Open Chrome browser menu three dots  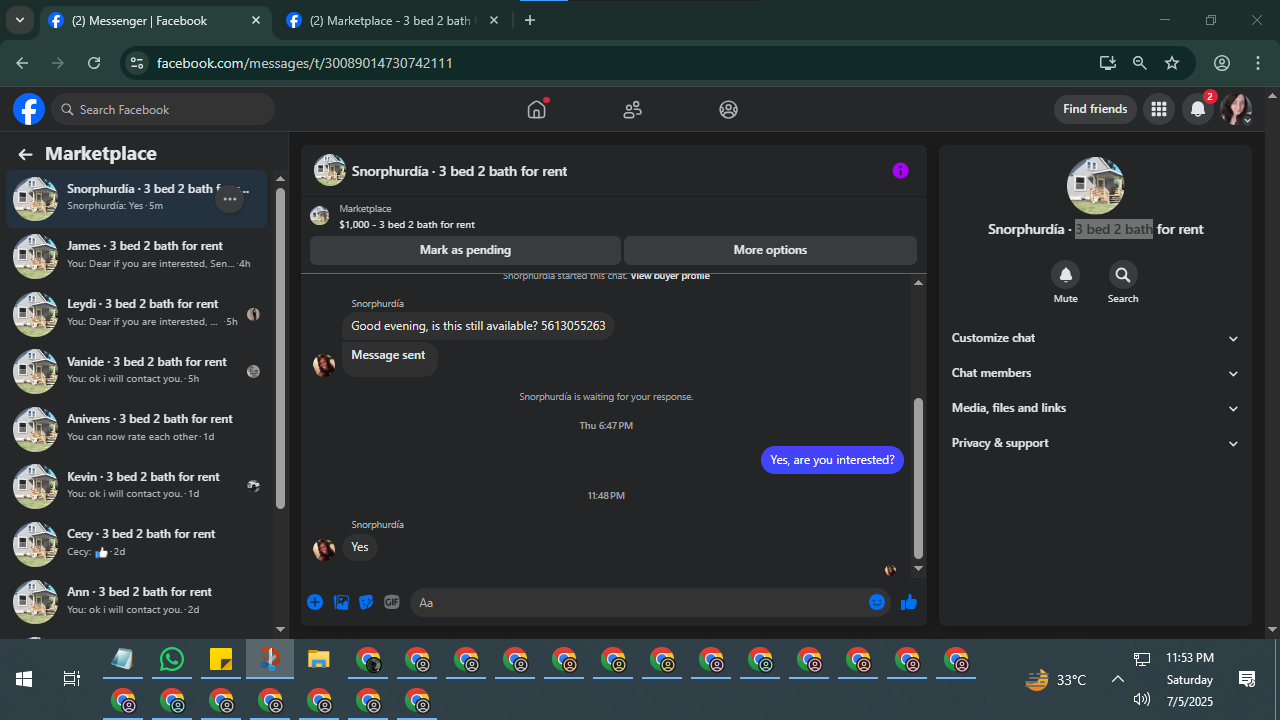[1258, 63]
